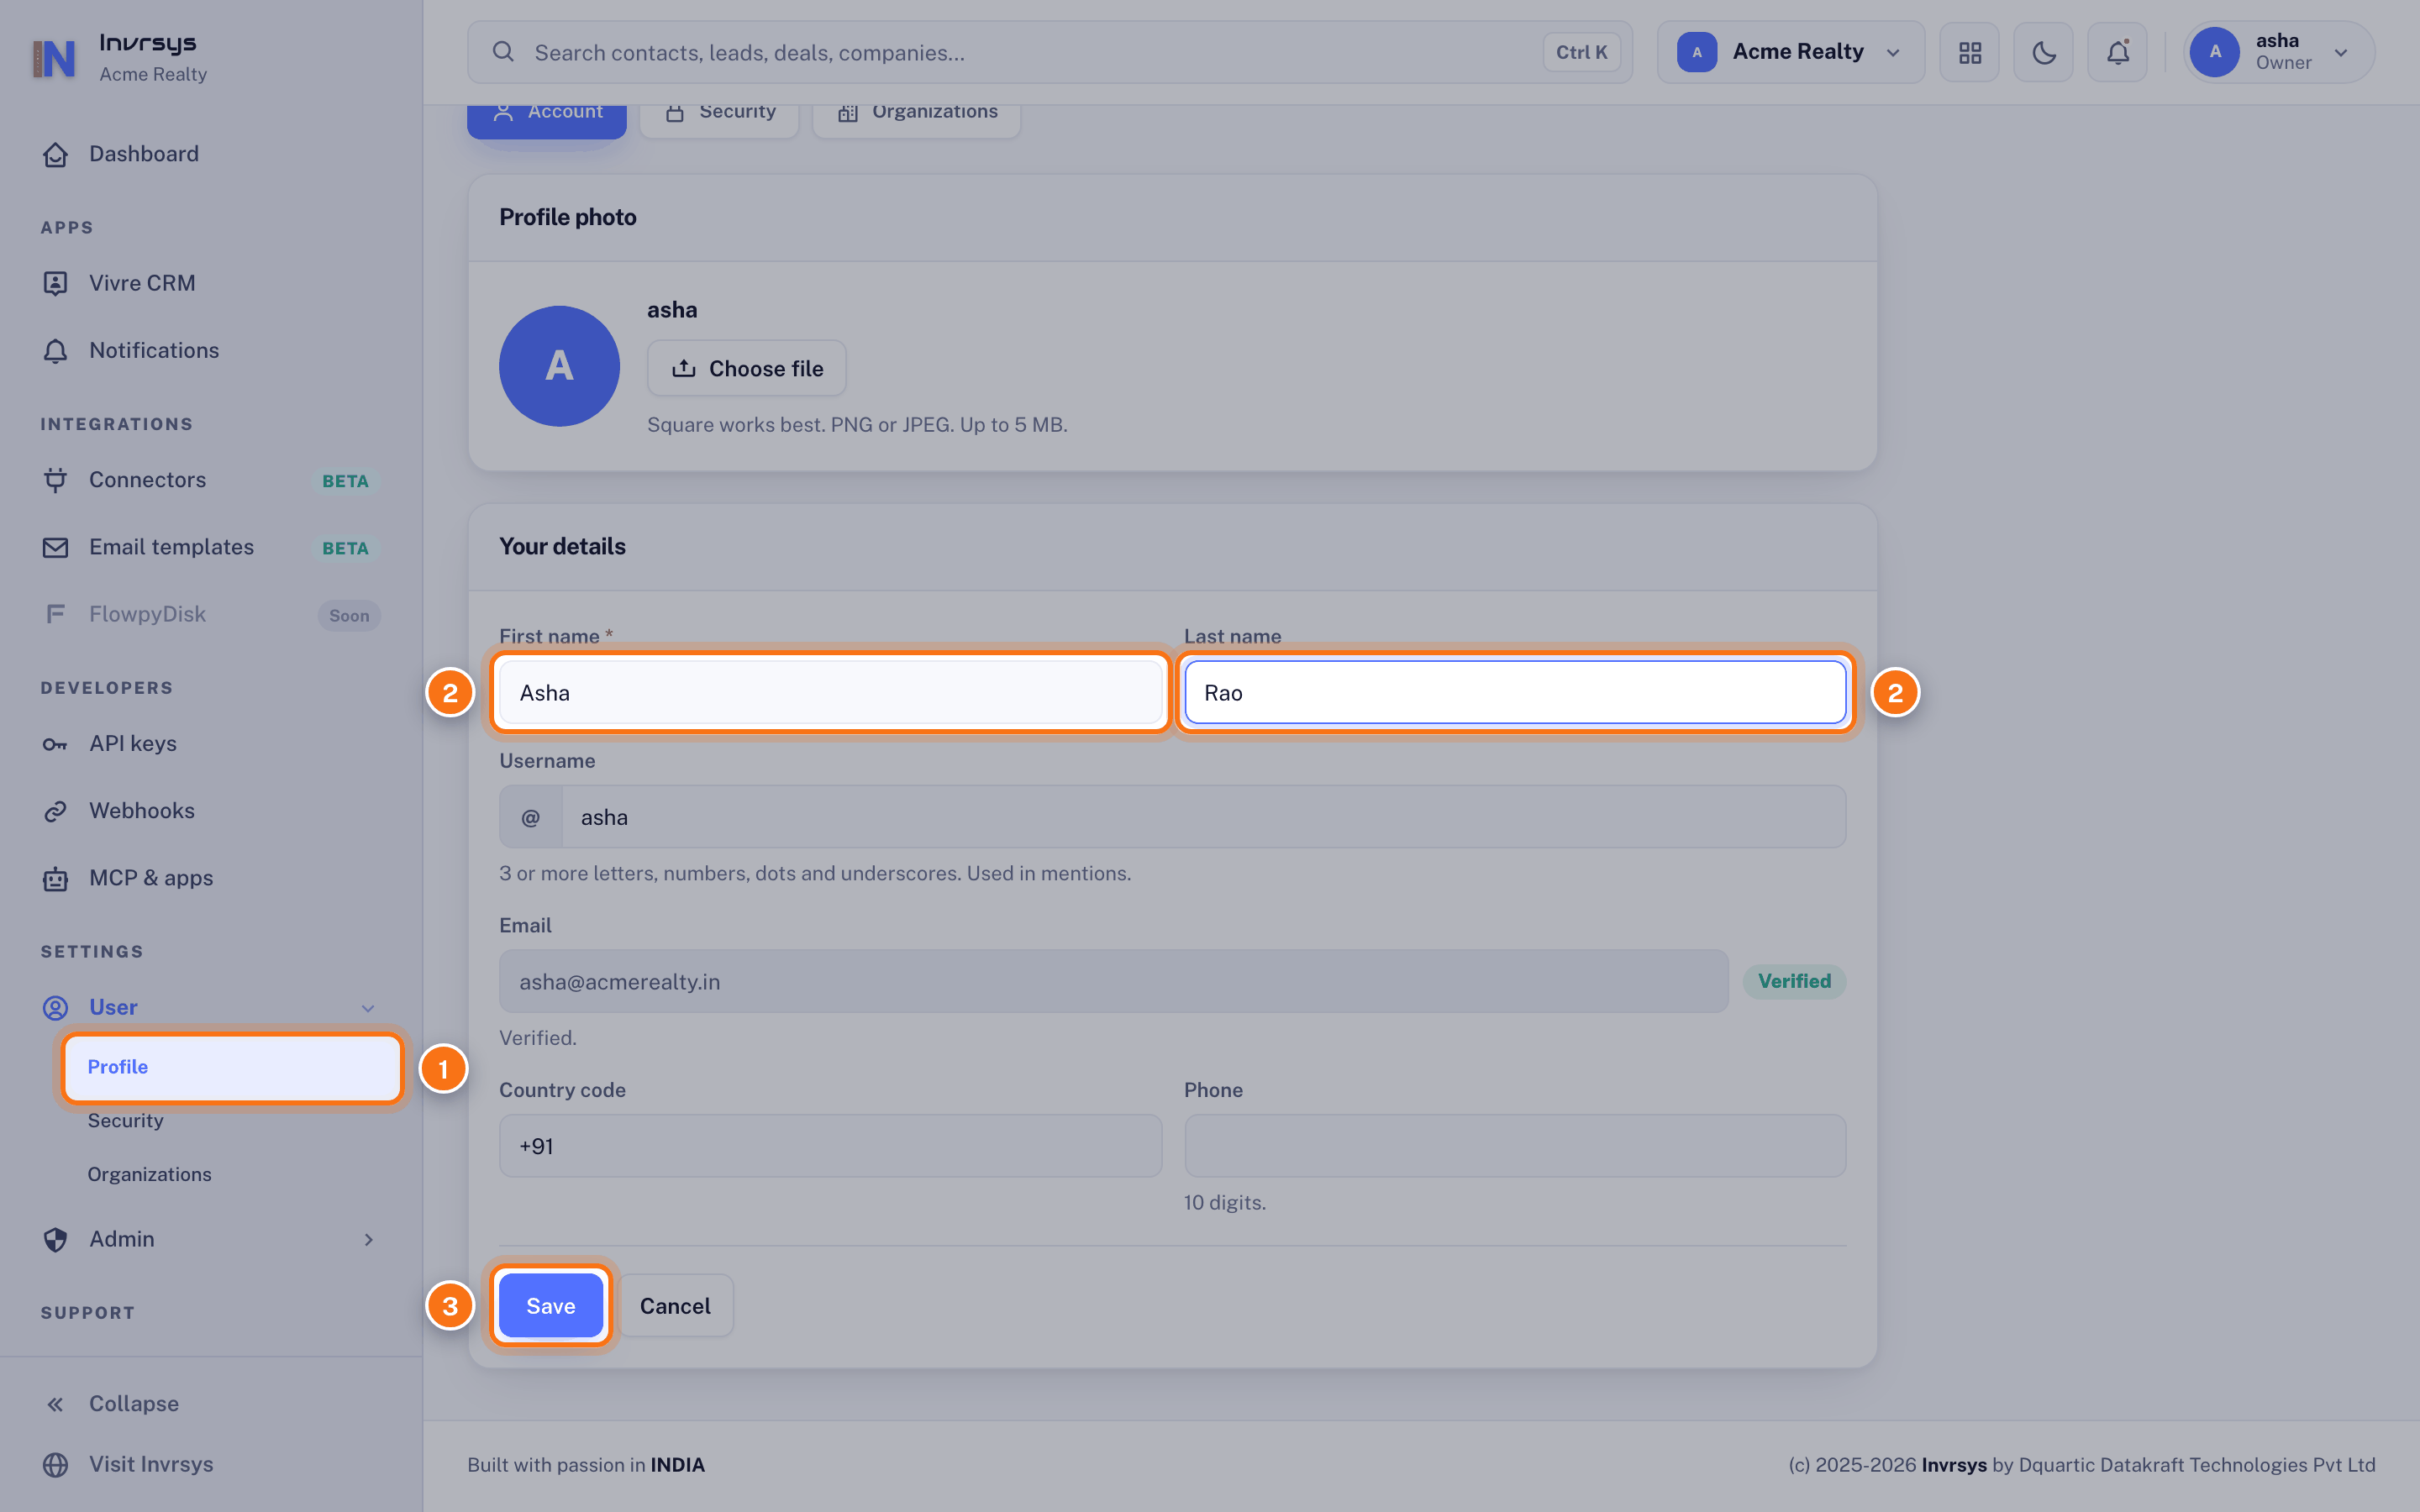The height and width of the screenshot is (1512, 2420).
Task: Open the asha Owner user menu
Action: 2279,52
